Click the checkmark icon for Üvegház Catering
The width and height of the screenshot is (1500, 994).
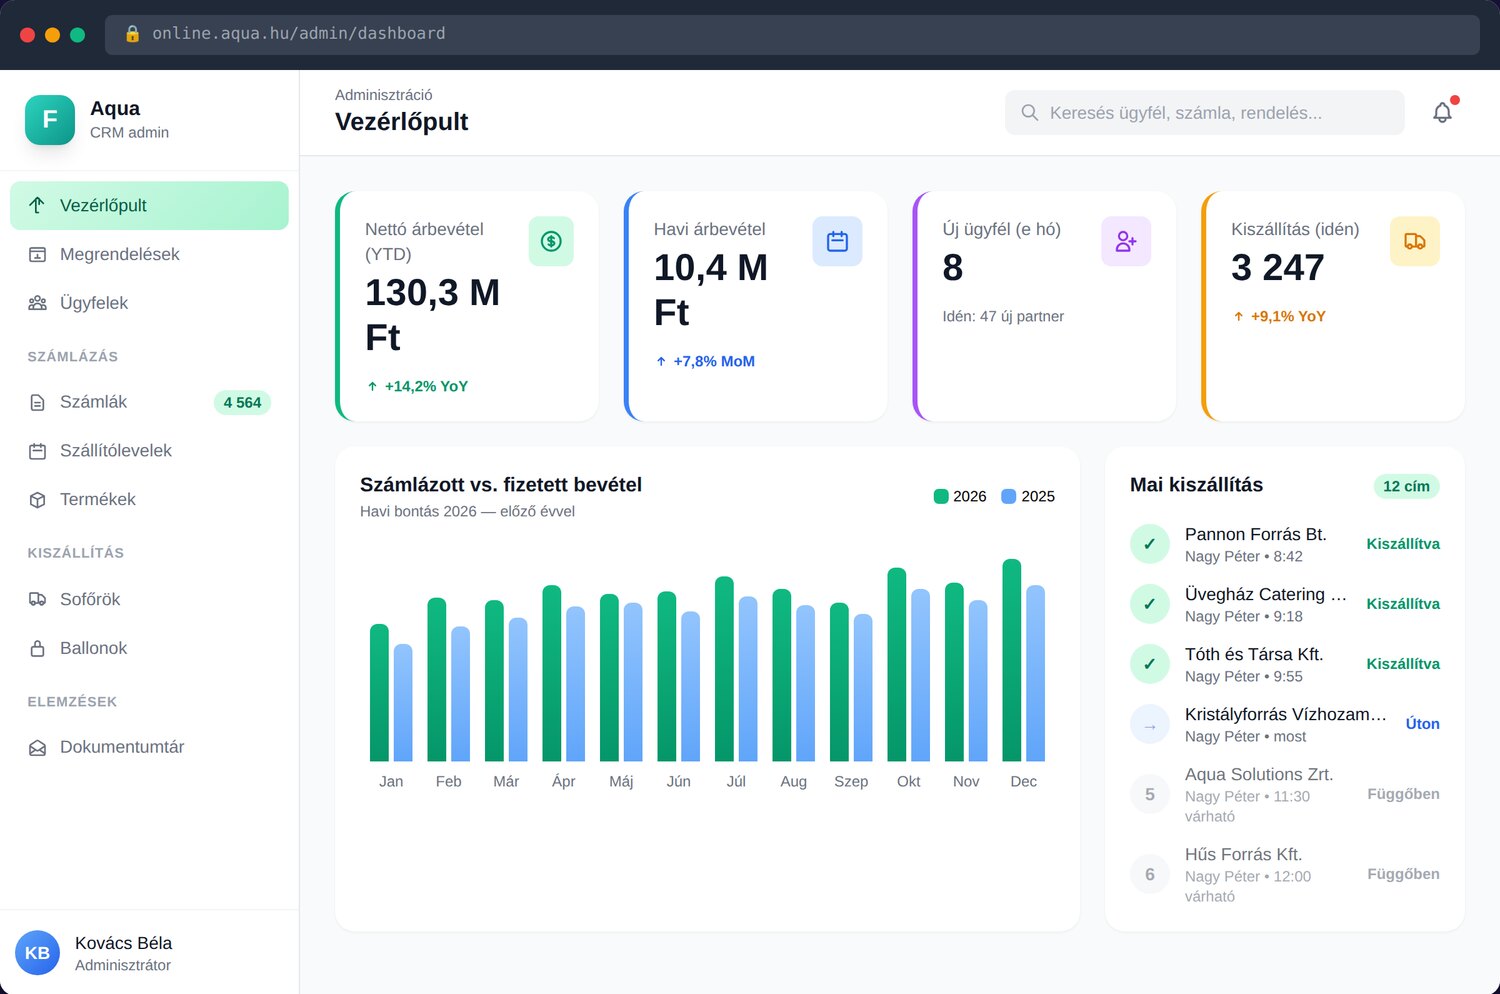click(x=1150, y=604)
